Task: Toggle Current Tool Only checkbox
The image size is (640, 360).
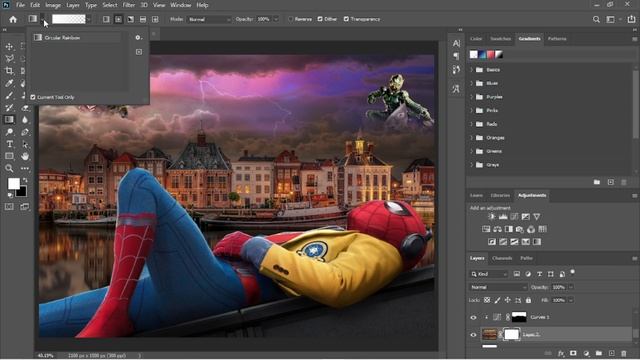Action: click(x=33, y=97)
